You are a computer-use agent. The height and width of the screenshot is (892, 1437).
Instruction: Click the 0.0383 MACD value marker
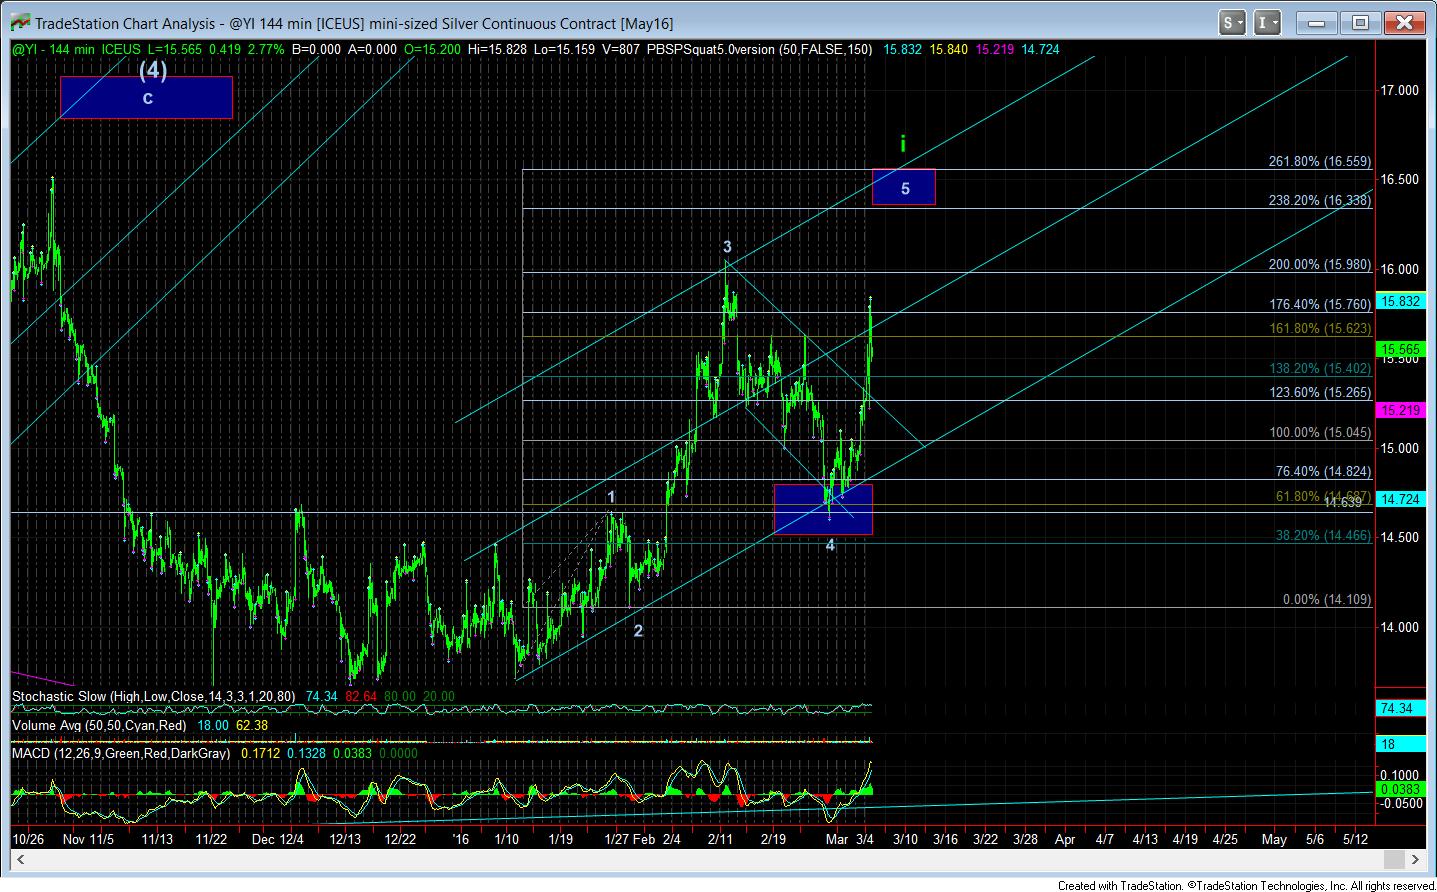[1401, 789]
